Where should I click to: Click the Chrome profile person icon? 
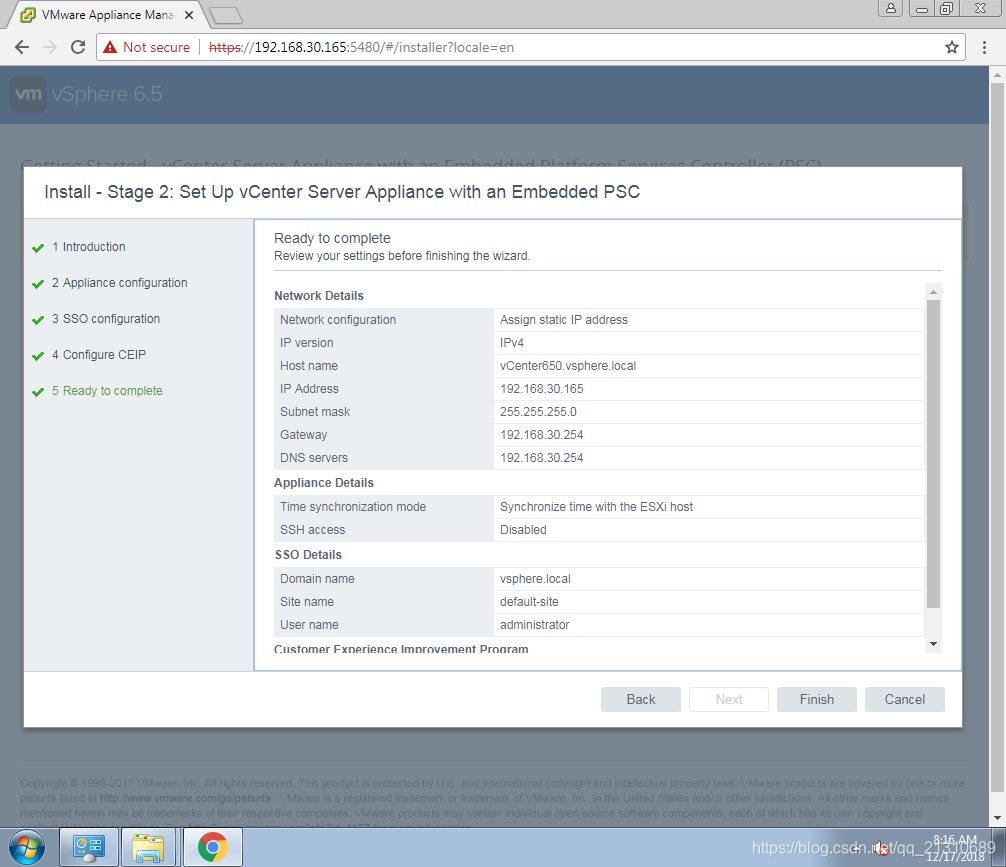click(x=891, y=8)
